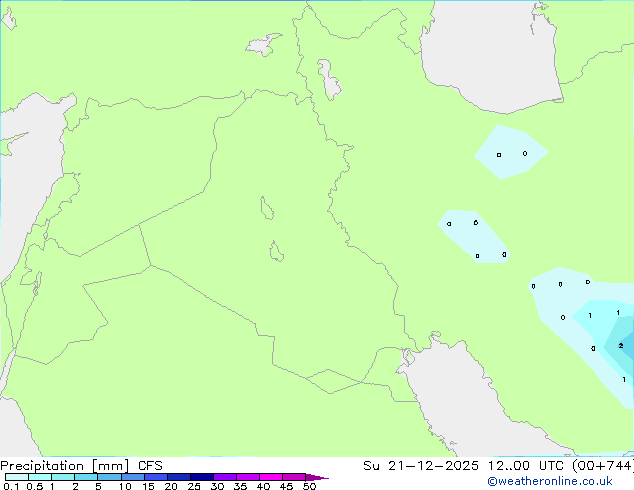Click the 'CFS' model label
The image size is (634, 490).
tap(150, 466)
